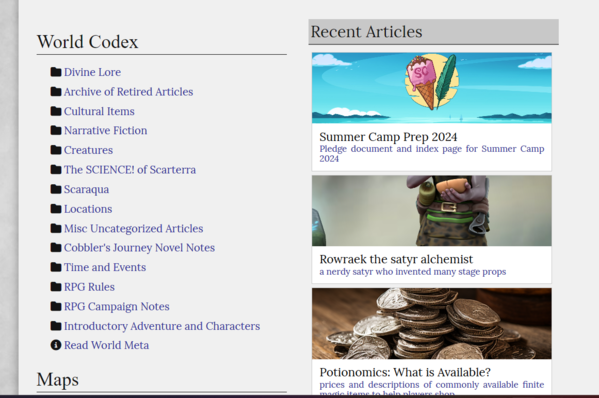
Task: Click the folder icon beside RPG Campaign Notes
Action: [56, 306]
